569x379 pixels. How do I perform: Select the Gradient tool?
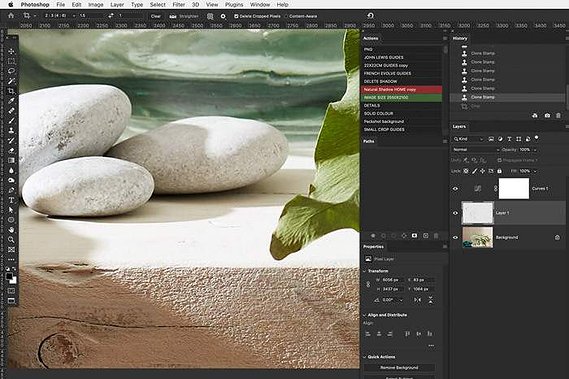point(11,160)
